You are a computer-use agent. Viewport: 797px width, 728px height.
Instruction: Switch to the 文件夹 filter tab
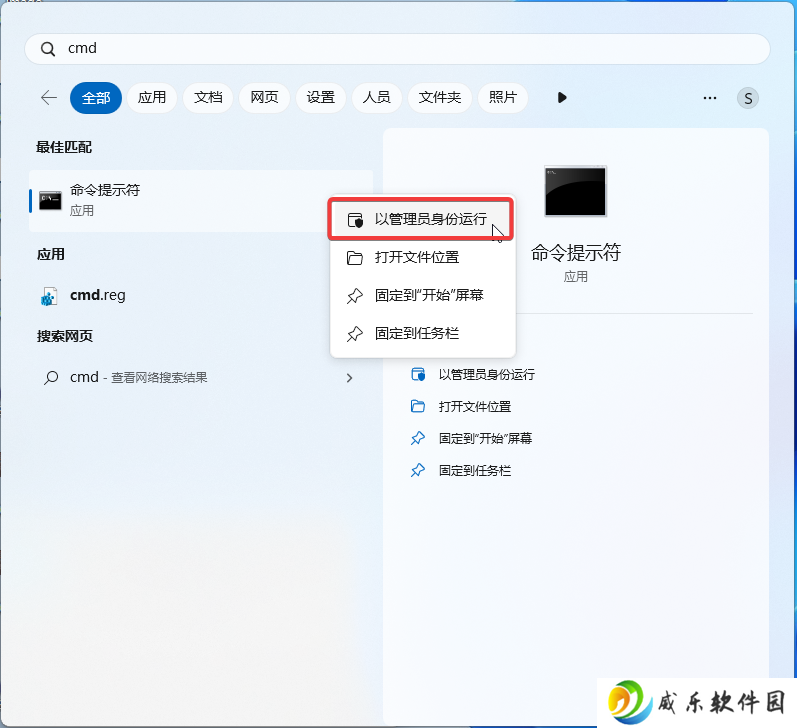tap(440, 97)
